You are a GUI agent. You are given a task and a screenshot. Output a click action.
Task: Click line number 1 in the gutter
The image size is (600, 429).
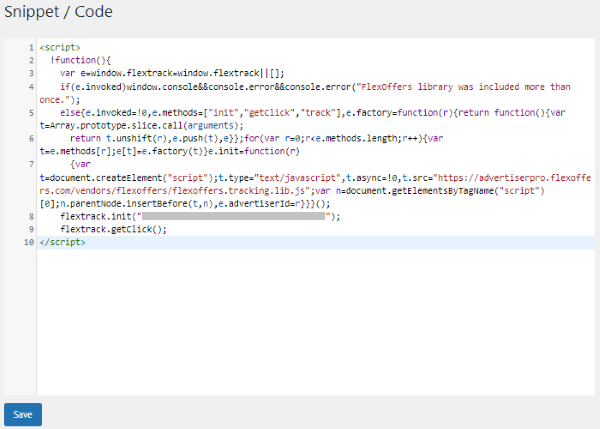[31, 47]
